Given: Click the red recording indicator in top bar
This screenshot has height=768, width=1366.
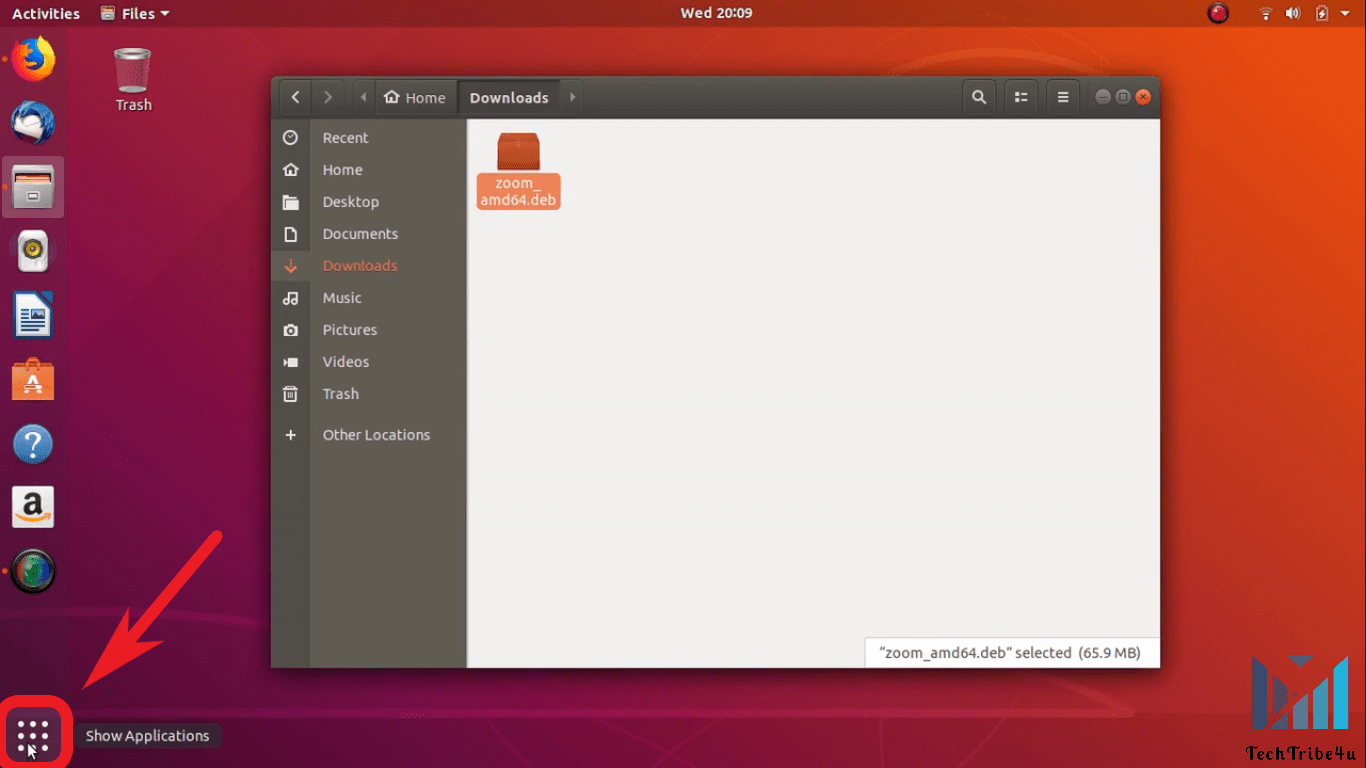Looking at the screenshot, I should pos(1217,13).
